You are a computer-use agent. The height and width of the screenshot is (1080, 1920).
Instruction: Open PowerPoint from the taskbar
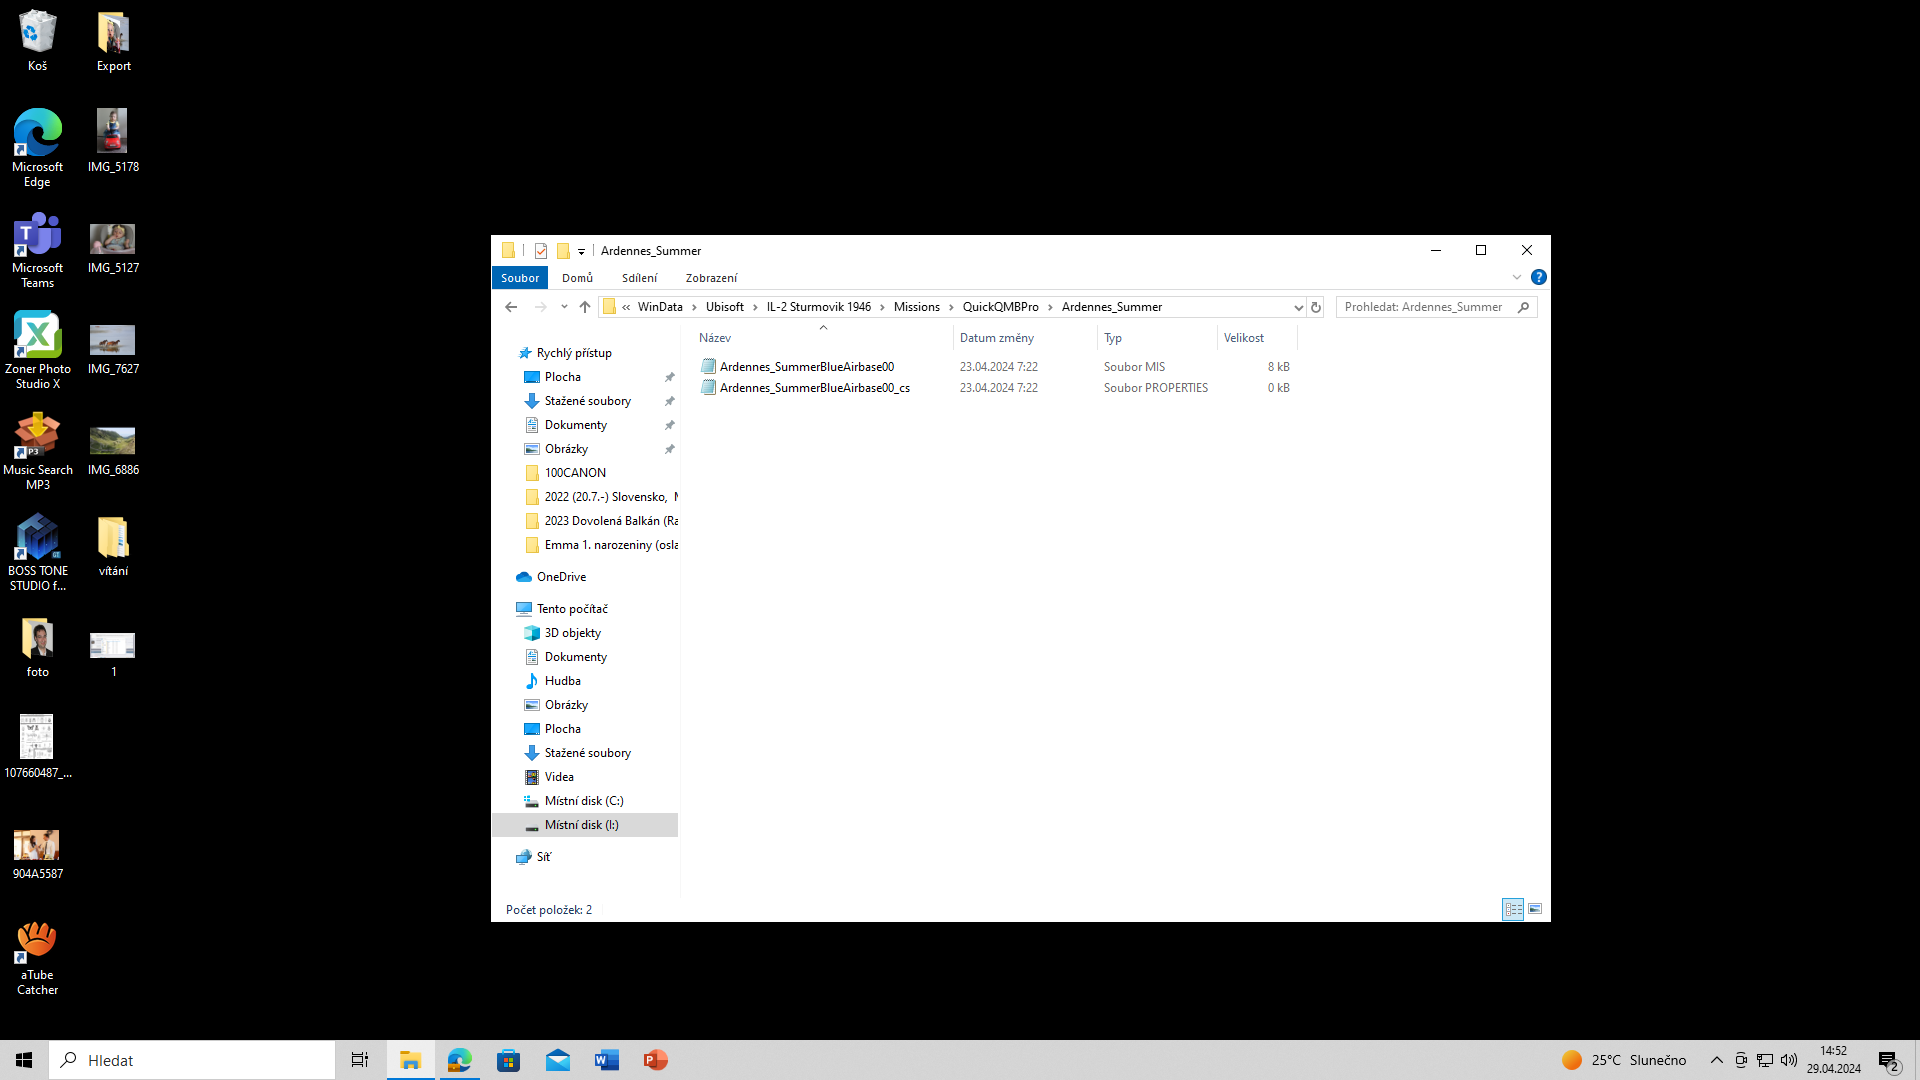coord(655,1060)
